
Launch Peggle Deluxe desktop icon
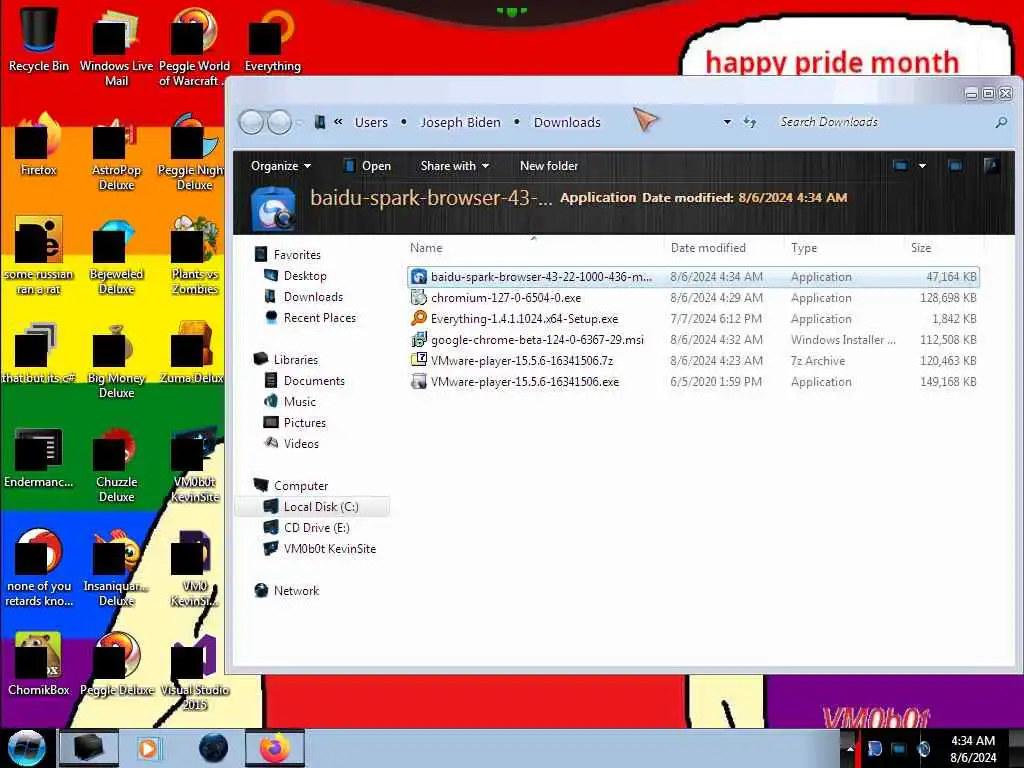(x=116, y=664)
